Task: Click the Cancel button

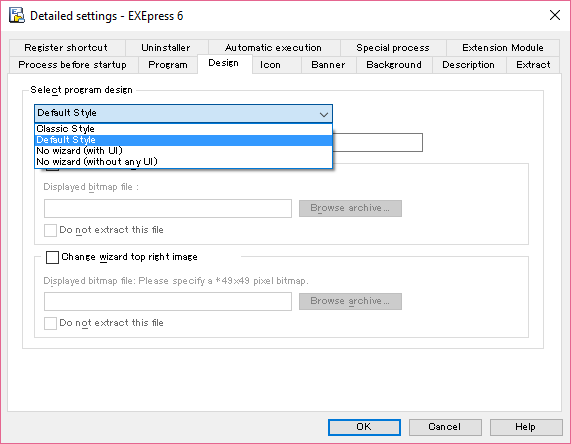Action: click(x=445, y=427)
